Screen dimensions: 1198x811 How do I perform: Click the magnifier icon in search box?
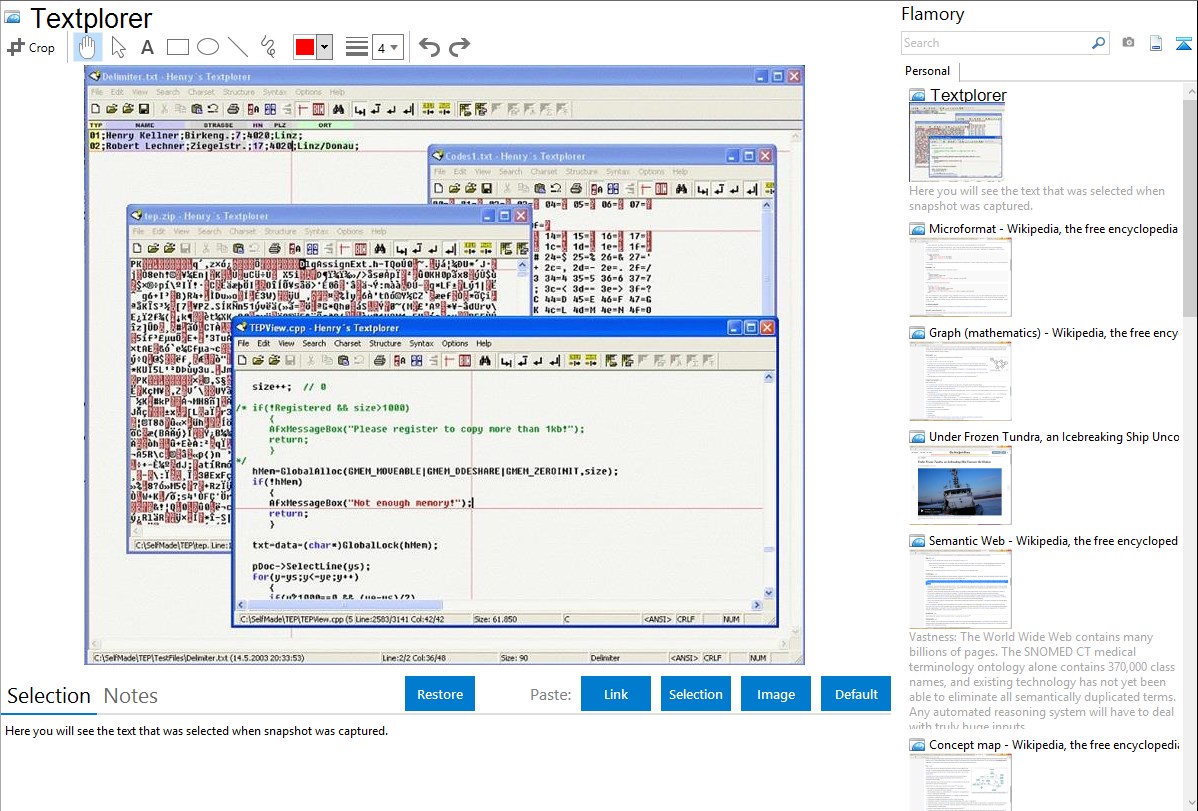pyautogui.click(x=1098, y=43)
